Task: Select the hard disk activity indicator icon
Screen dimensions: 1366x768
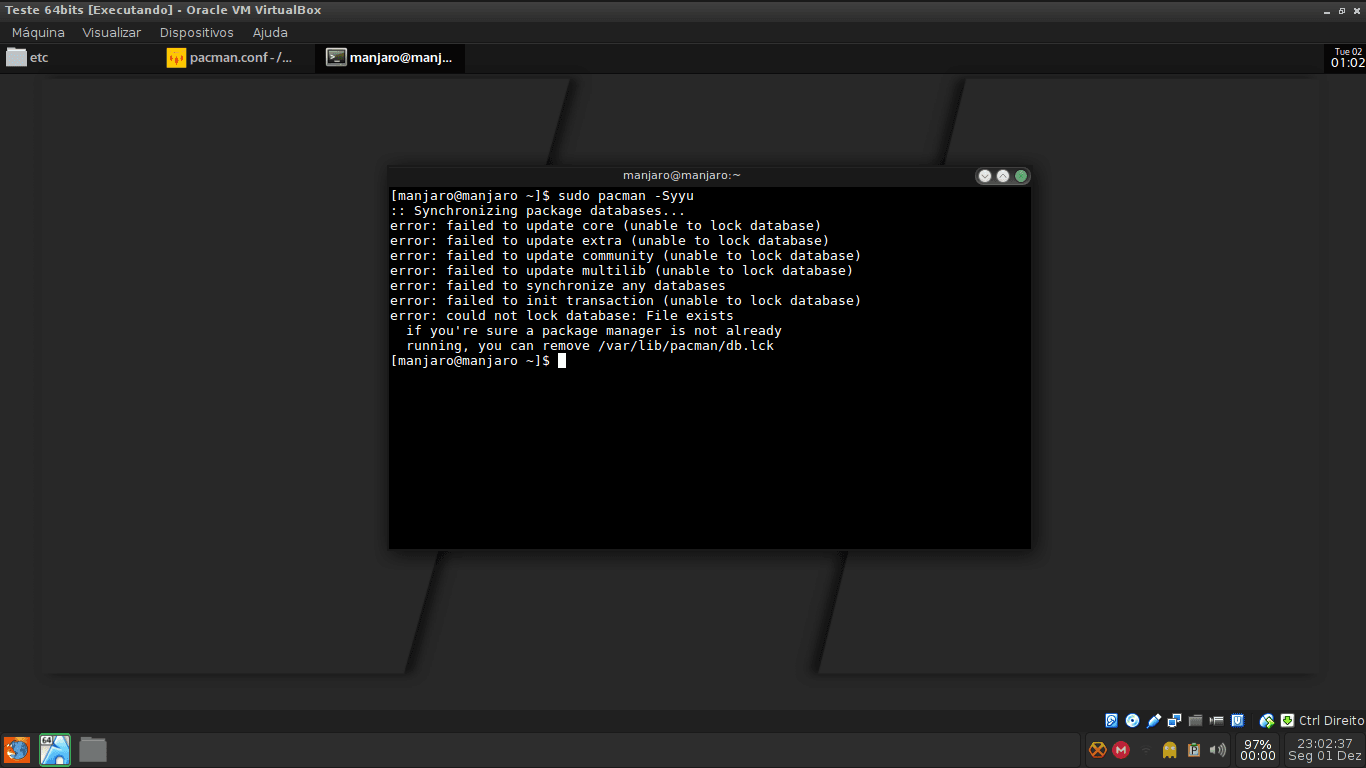Action: point(1111,720)
